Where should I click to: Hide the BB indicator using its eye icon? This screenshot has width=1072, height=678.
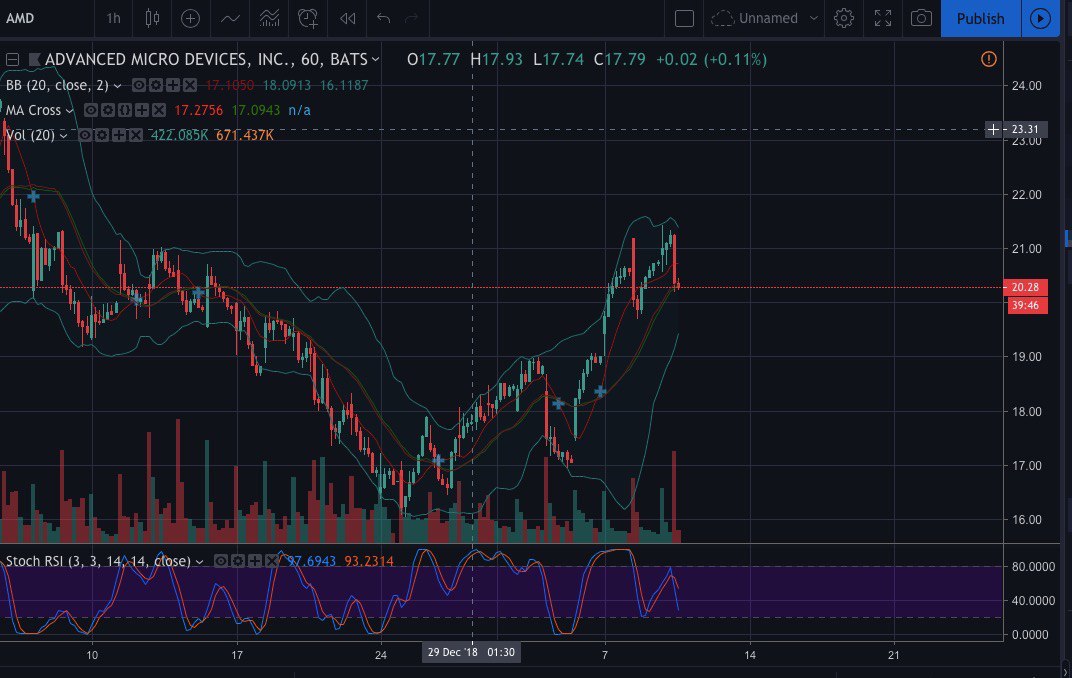pos(139,86)
